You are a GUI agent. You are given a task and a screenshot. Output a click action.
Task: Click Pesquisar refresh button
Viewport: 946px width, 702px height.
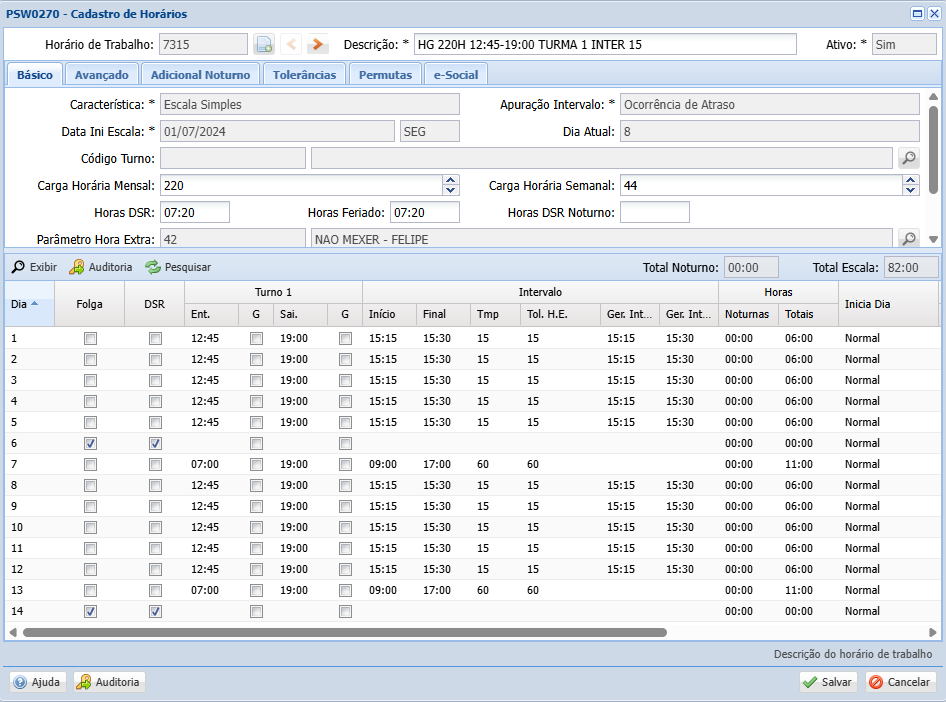click(x=178, y=267)
